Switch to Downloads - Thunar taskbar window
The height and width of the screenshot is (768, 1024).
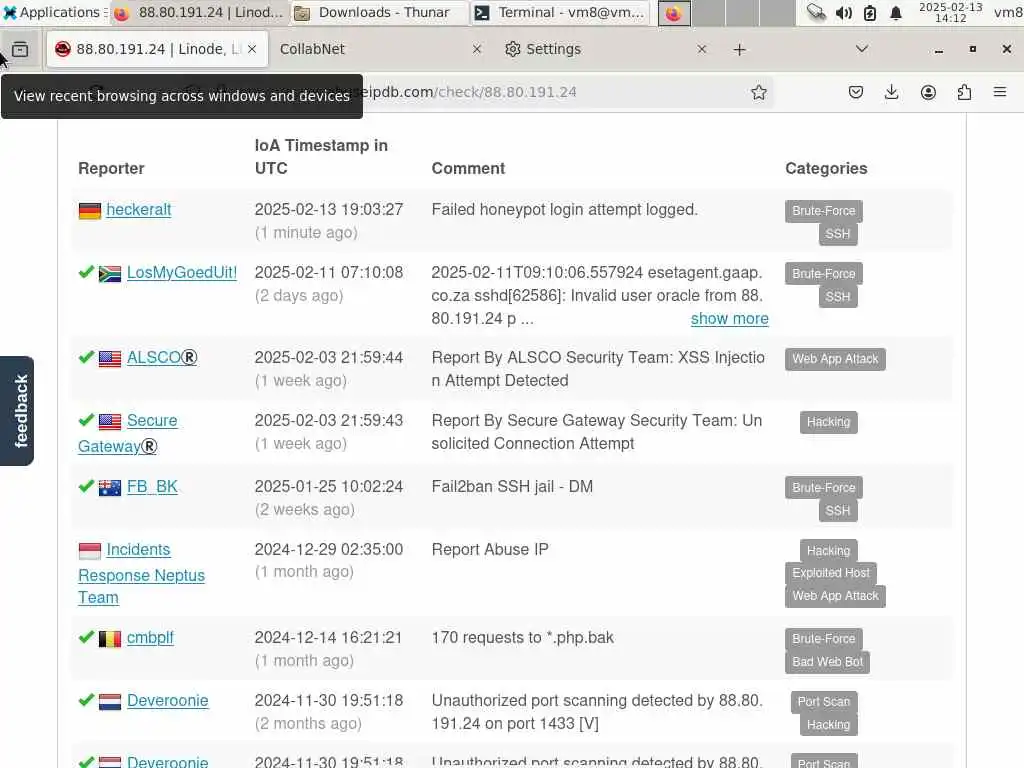coord(380,12)
